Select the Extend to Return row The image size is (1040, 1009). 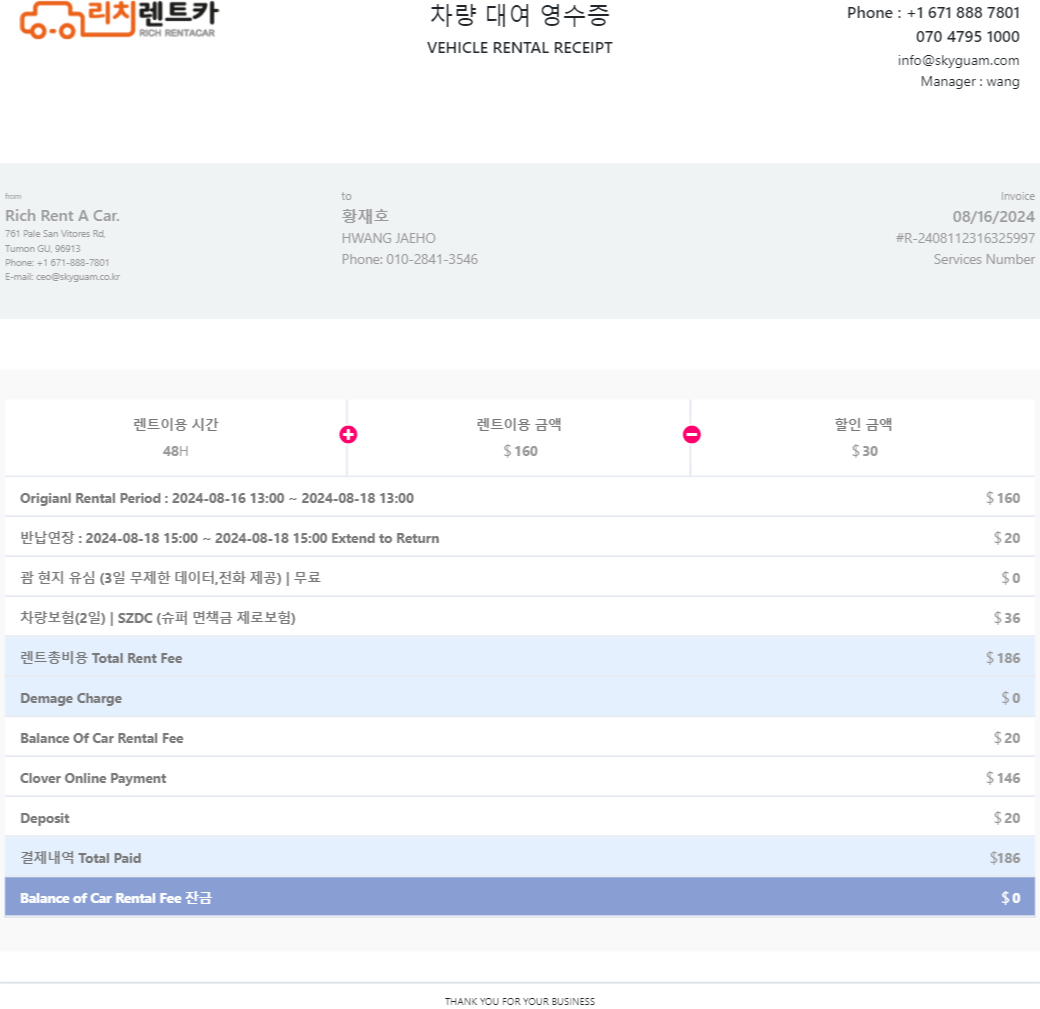(520, 538)
